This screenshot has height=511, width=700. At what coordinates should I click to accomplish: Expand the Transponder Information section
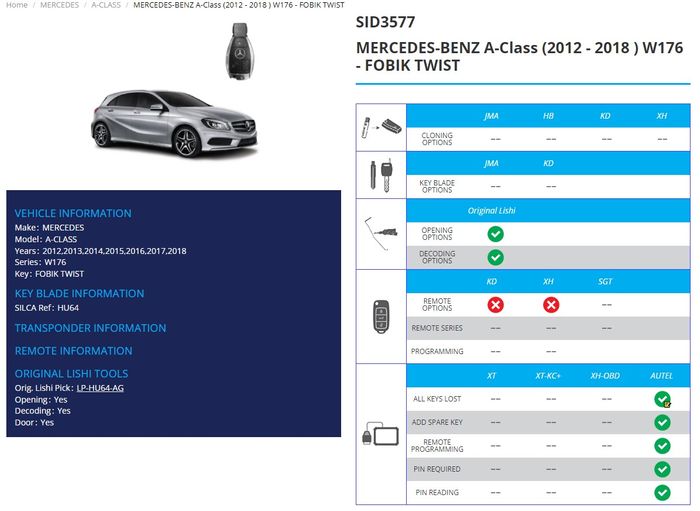coord(90,328)
